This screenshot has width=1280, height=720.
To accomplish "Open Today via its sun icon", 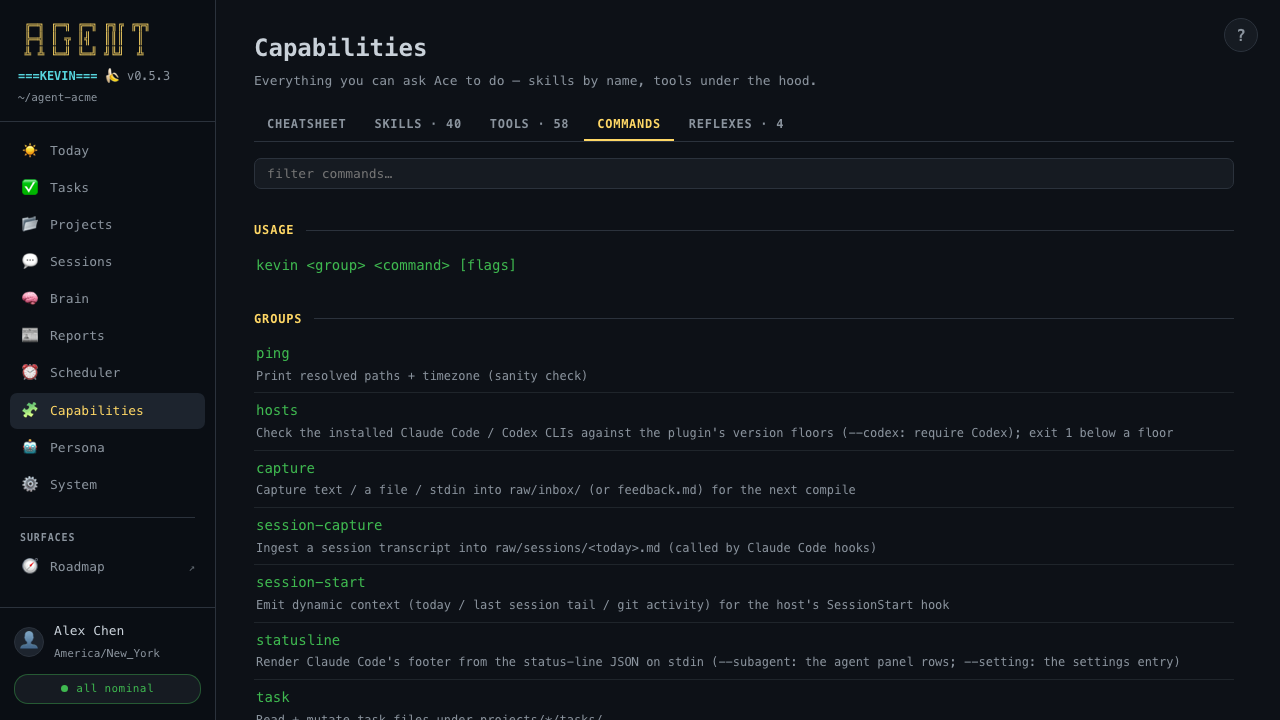I will pos(30,150).
